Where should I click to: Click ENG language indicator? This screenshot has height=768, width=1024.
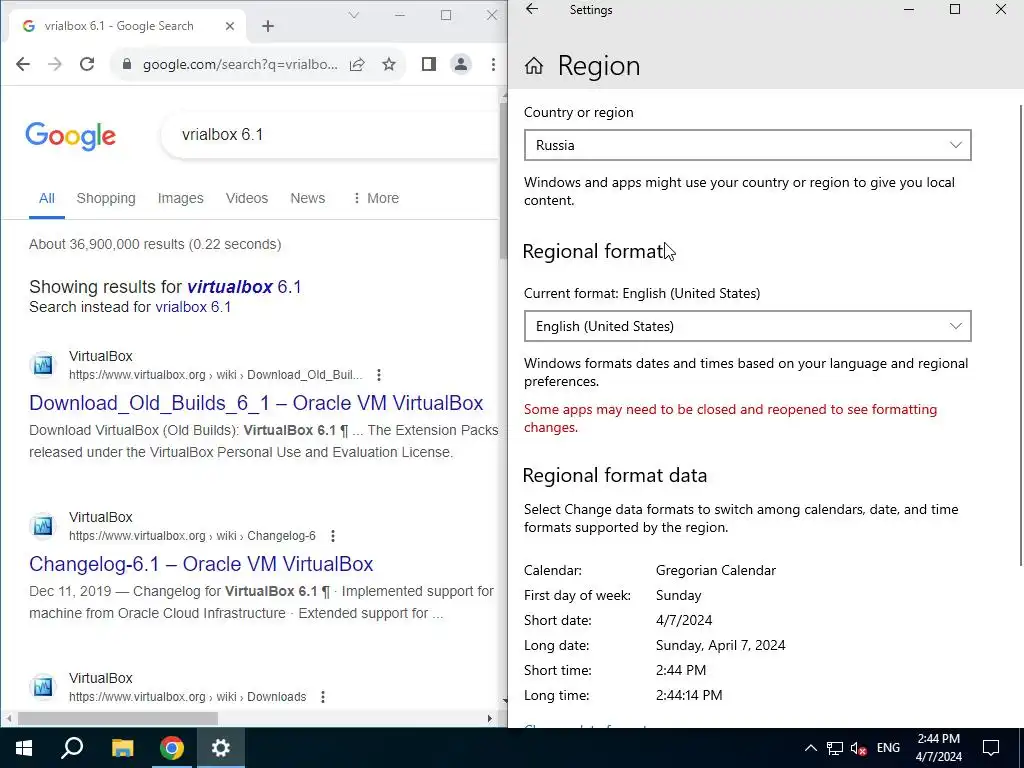click(x=888, y=748)
